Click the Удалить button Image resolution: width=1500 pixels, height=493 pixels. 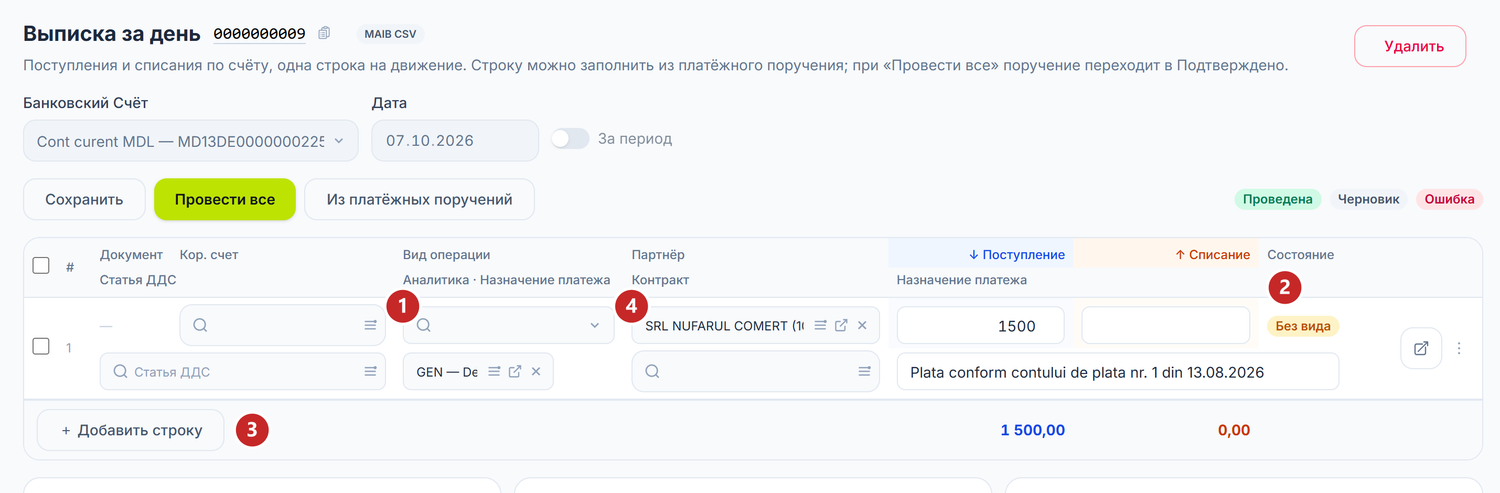[x=1410, y=46]
